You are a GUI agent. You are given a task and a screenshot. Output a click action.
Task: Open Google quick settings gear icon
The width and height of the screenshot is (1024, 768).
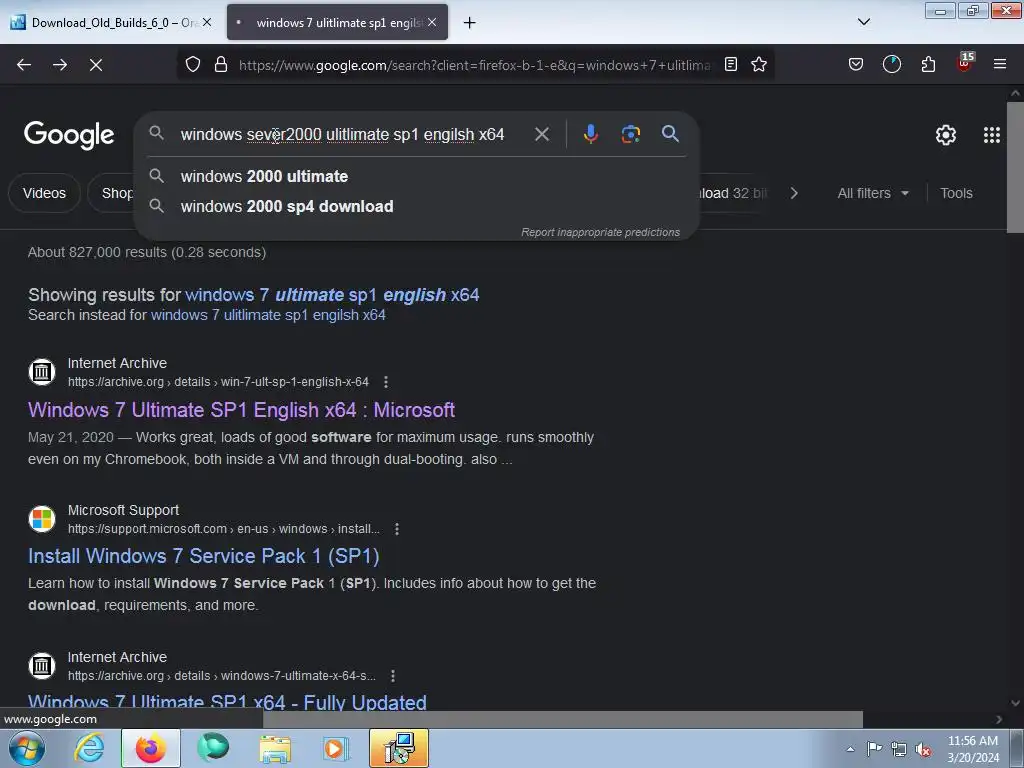[x=946, y=135]
